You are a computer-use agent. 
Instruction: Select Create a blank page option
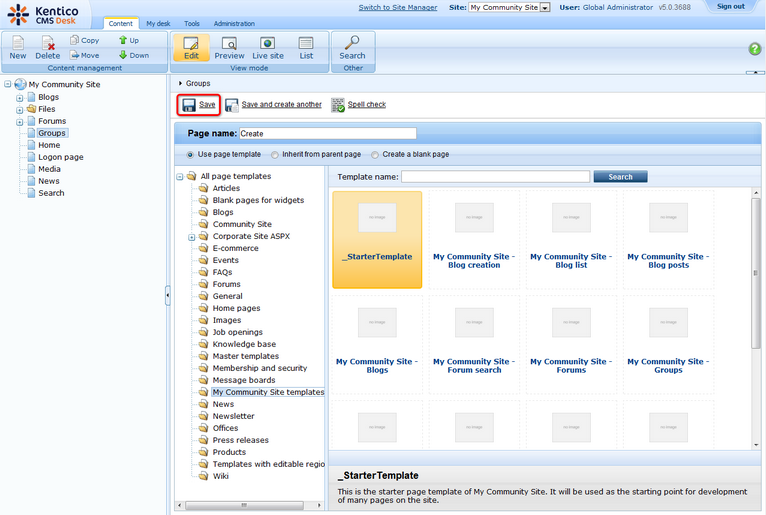coord(375,155)
